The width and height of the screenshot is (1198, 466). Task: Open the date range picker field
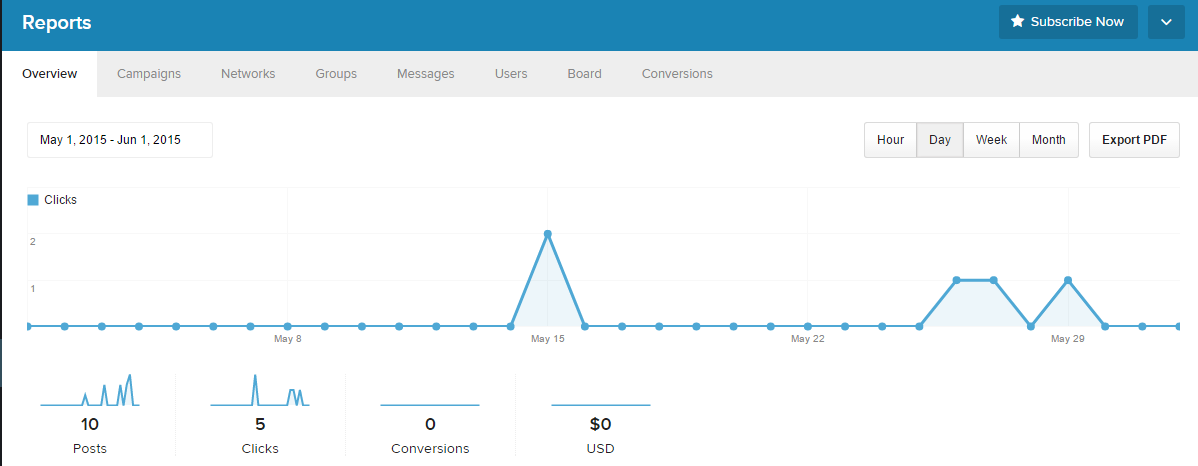pos(120,140)
